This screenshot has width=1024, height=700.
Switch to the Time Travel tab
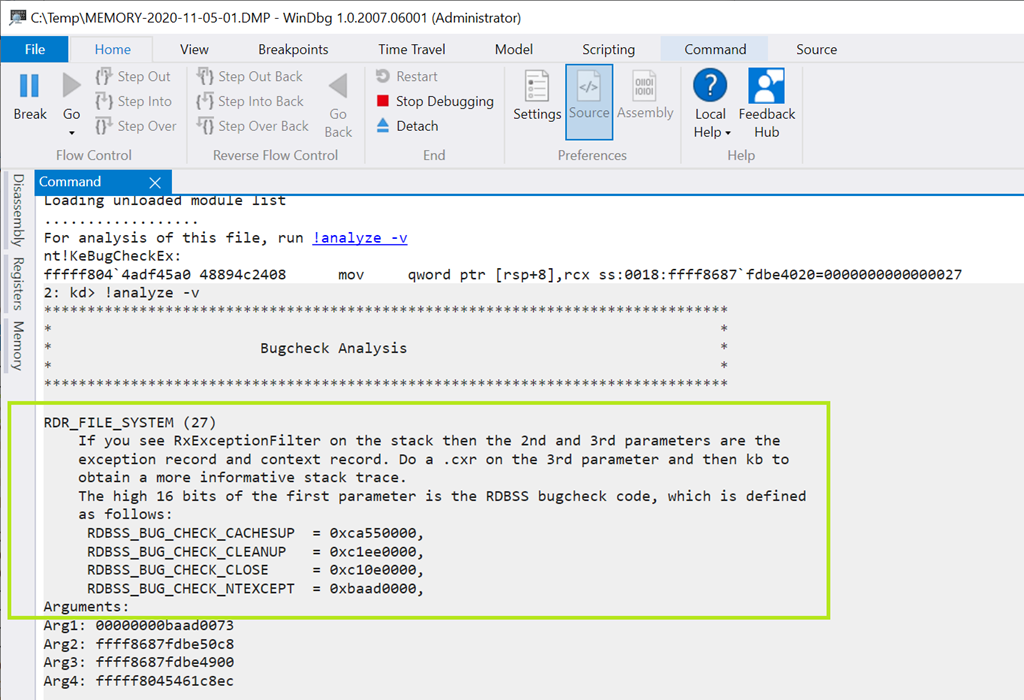[x=412, y=49]
